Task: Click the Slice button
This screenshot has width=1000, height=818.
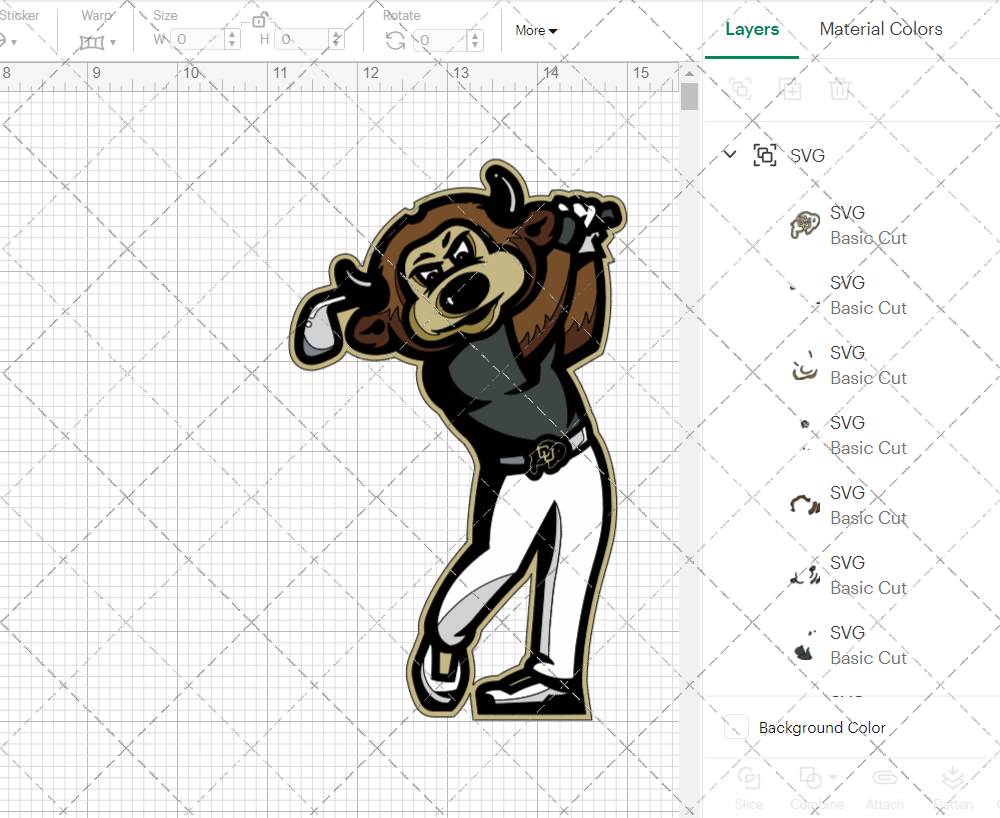Action: [749, 788]
